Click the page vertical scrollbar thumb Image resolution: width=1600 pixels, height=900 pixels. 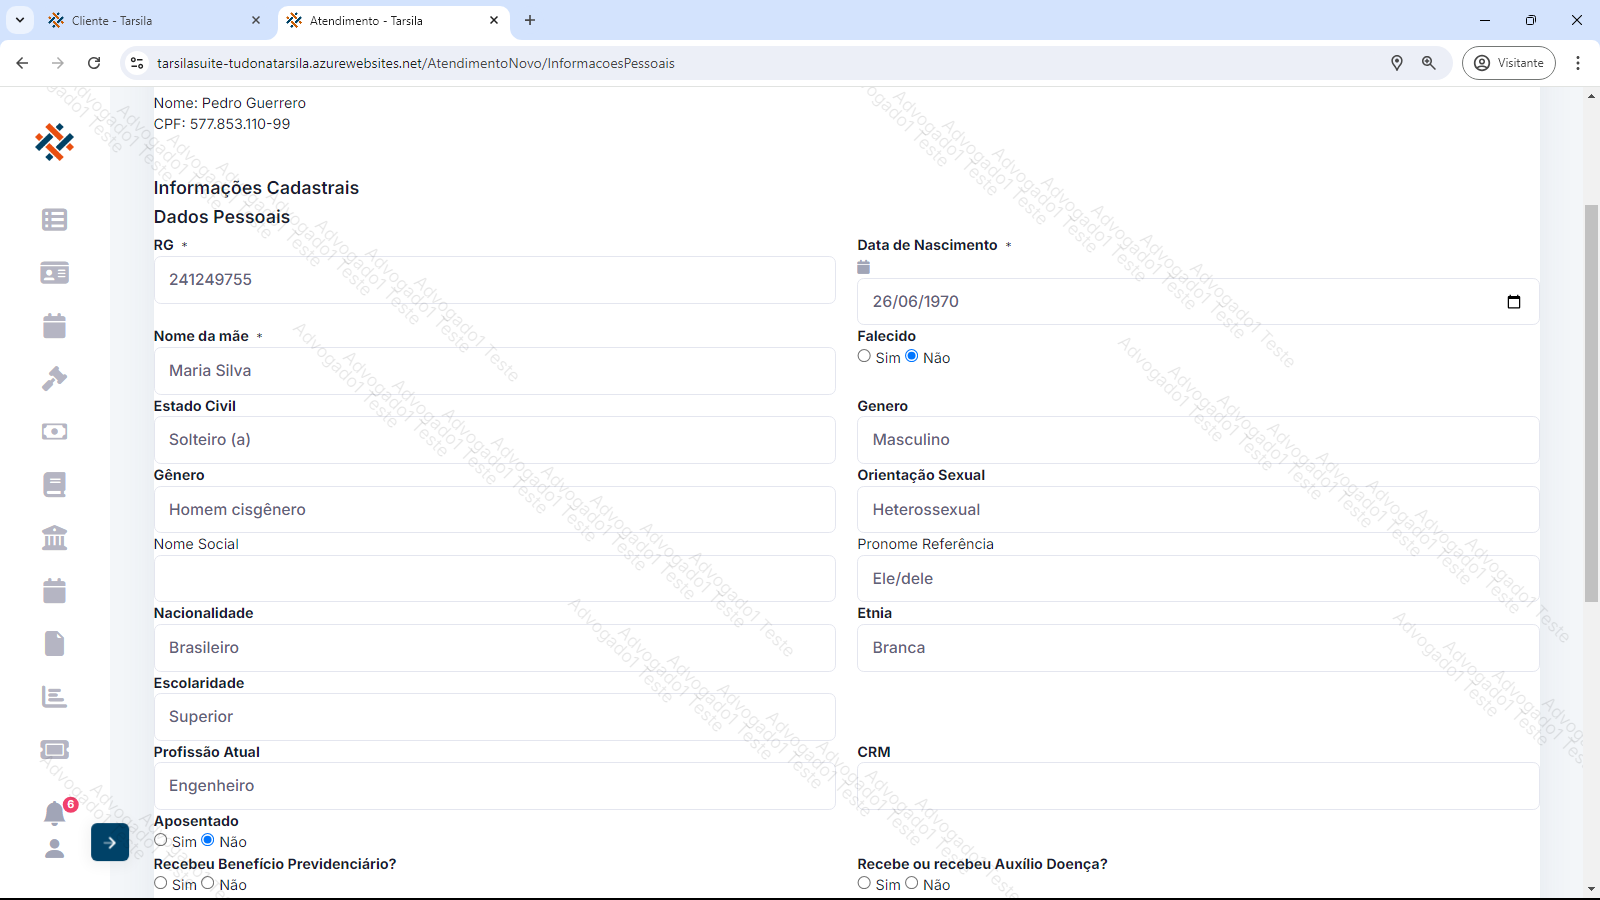tap(1591, 400)
